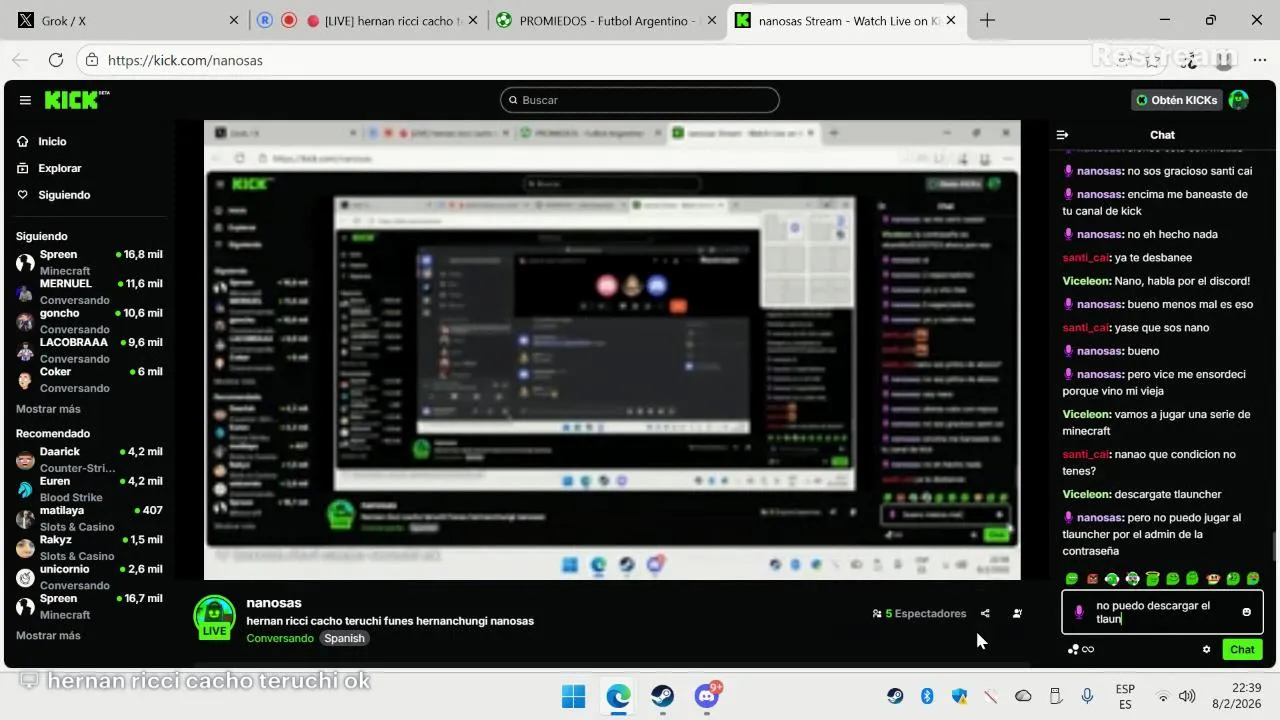Click the live stream video player

[x=612, y=350]
